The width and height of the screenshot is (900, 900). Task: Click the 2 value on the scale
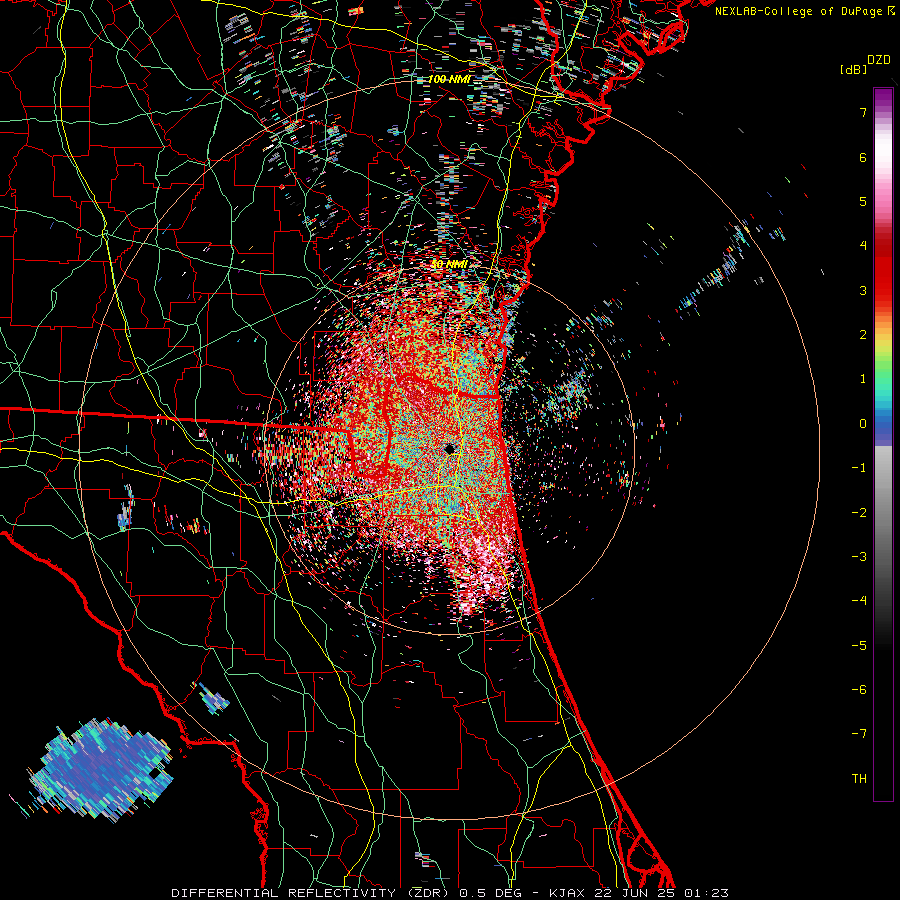[x=863, y=335]
